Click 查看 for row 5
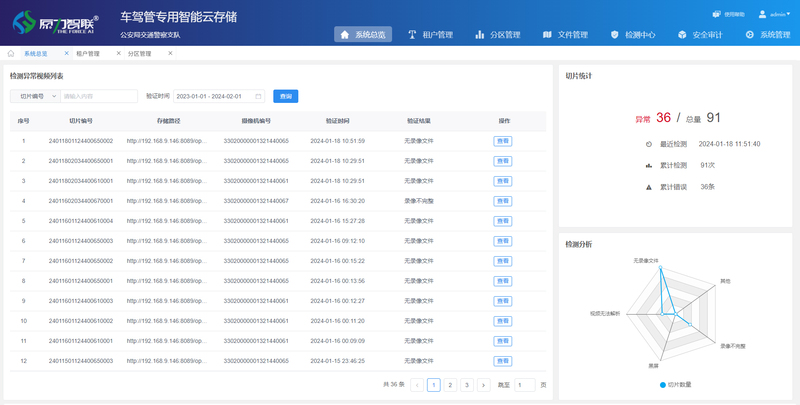800x405 pixels. (x=503, y=221)
